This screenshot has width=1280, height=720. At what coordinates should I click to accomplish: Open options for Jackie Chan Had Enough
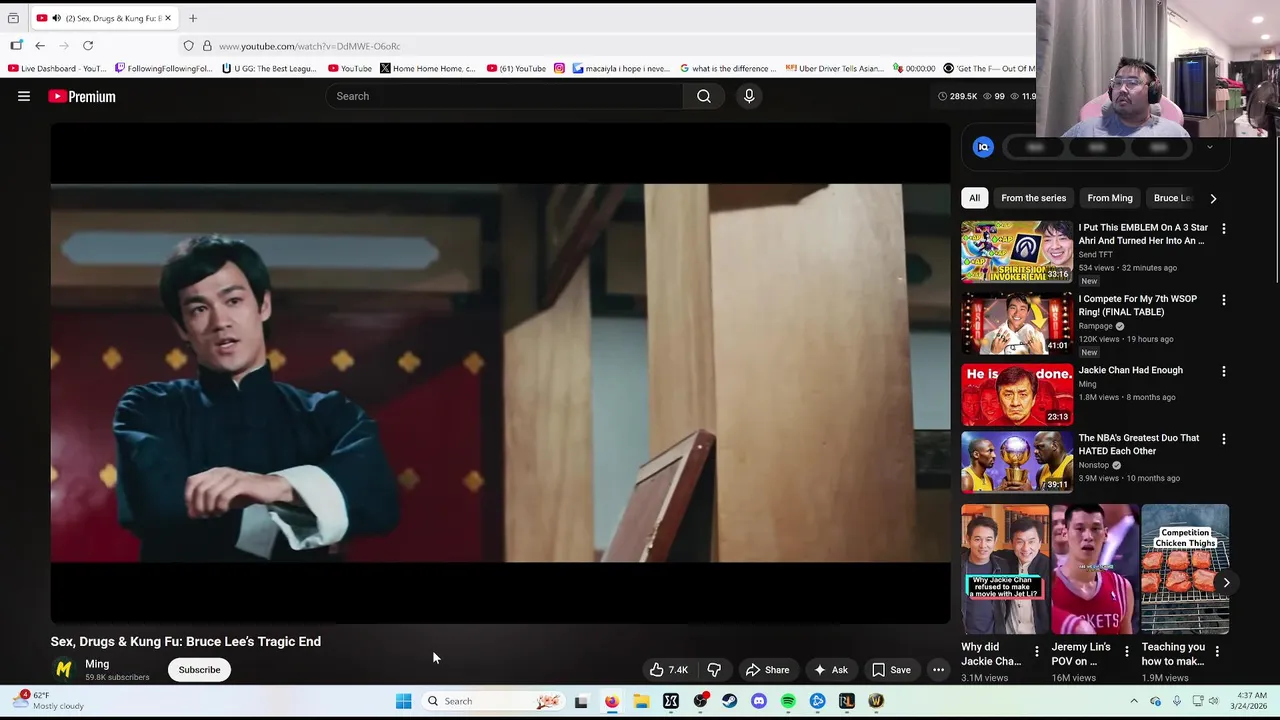tap(1223, 371)
